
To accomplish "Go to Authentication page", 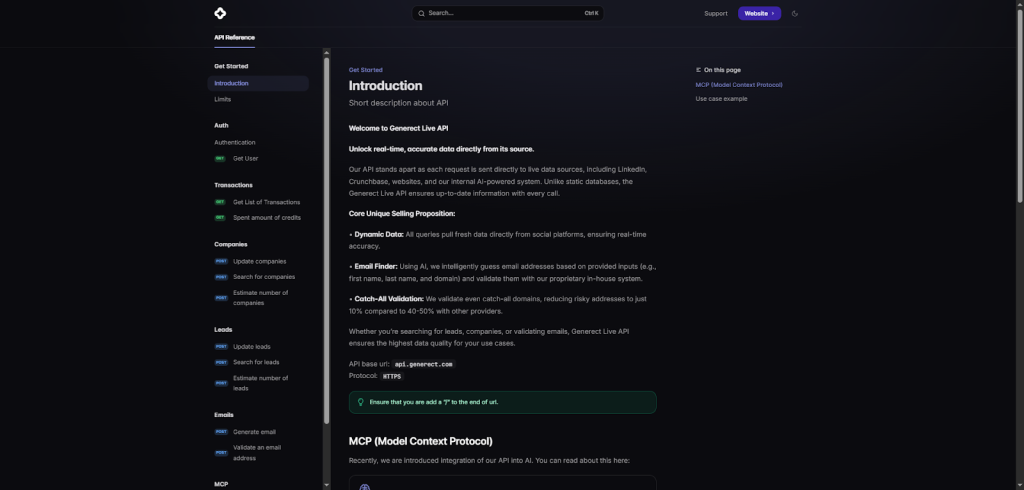I will coord(234,142).
